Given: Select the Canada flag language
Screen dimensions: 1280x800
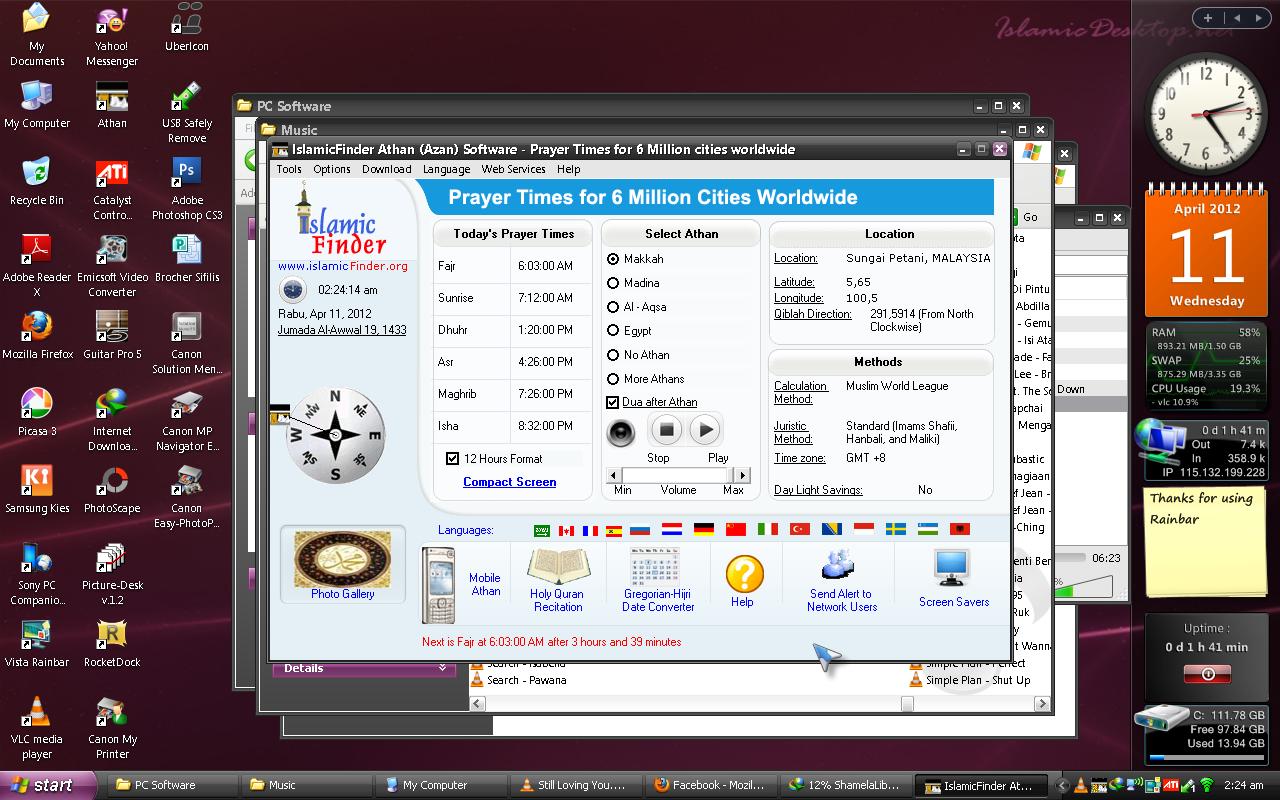Looking at the screenshot, I should pos(567,530).
